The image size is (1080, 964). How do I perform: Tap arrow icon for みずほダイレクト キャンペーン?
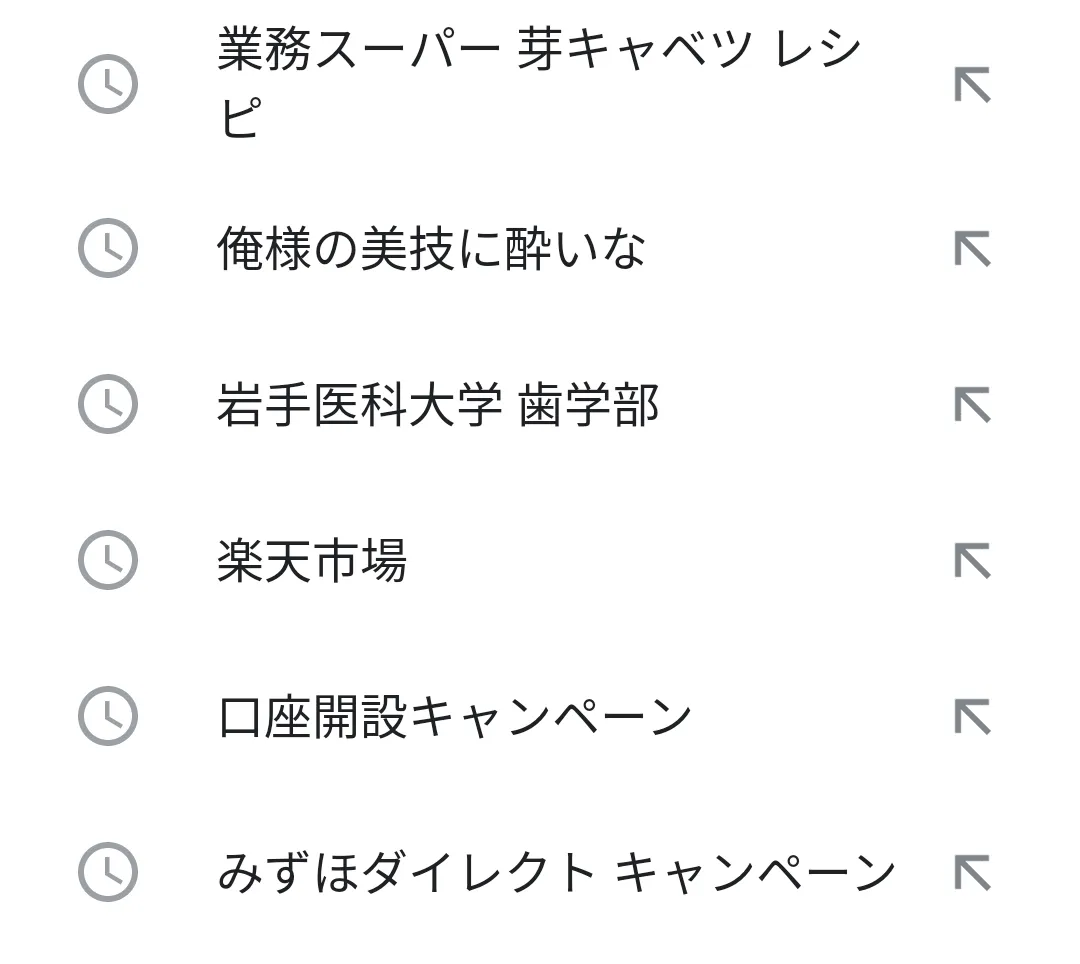point(972,872)
